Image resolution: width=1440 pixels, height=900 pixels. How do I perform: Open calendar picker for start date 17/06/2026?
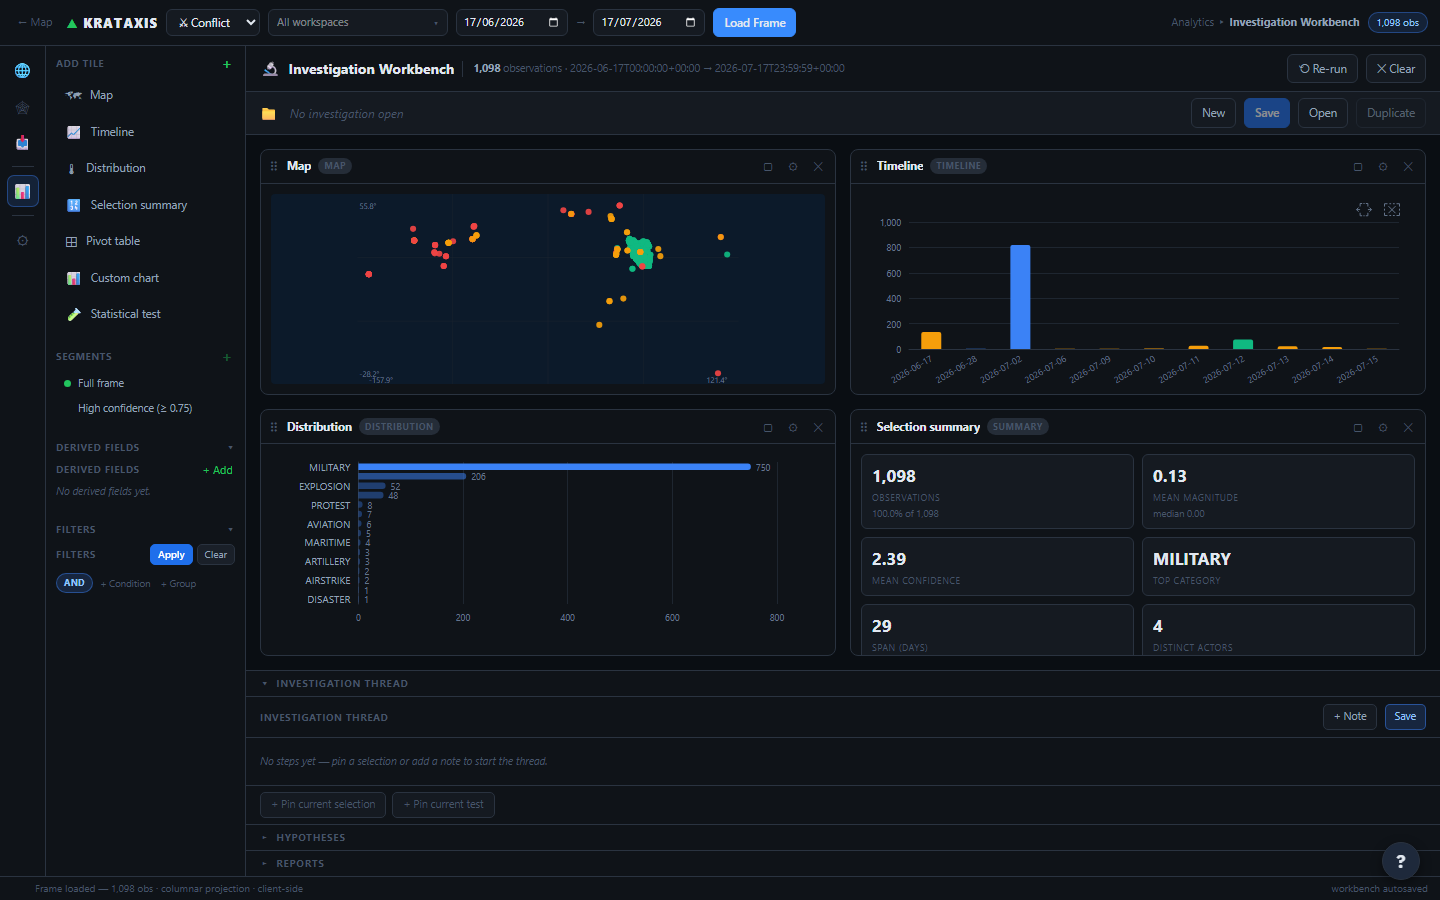[553, 22]
